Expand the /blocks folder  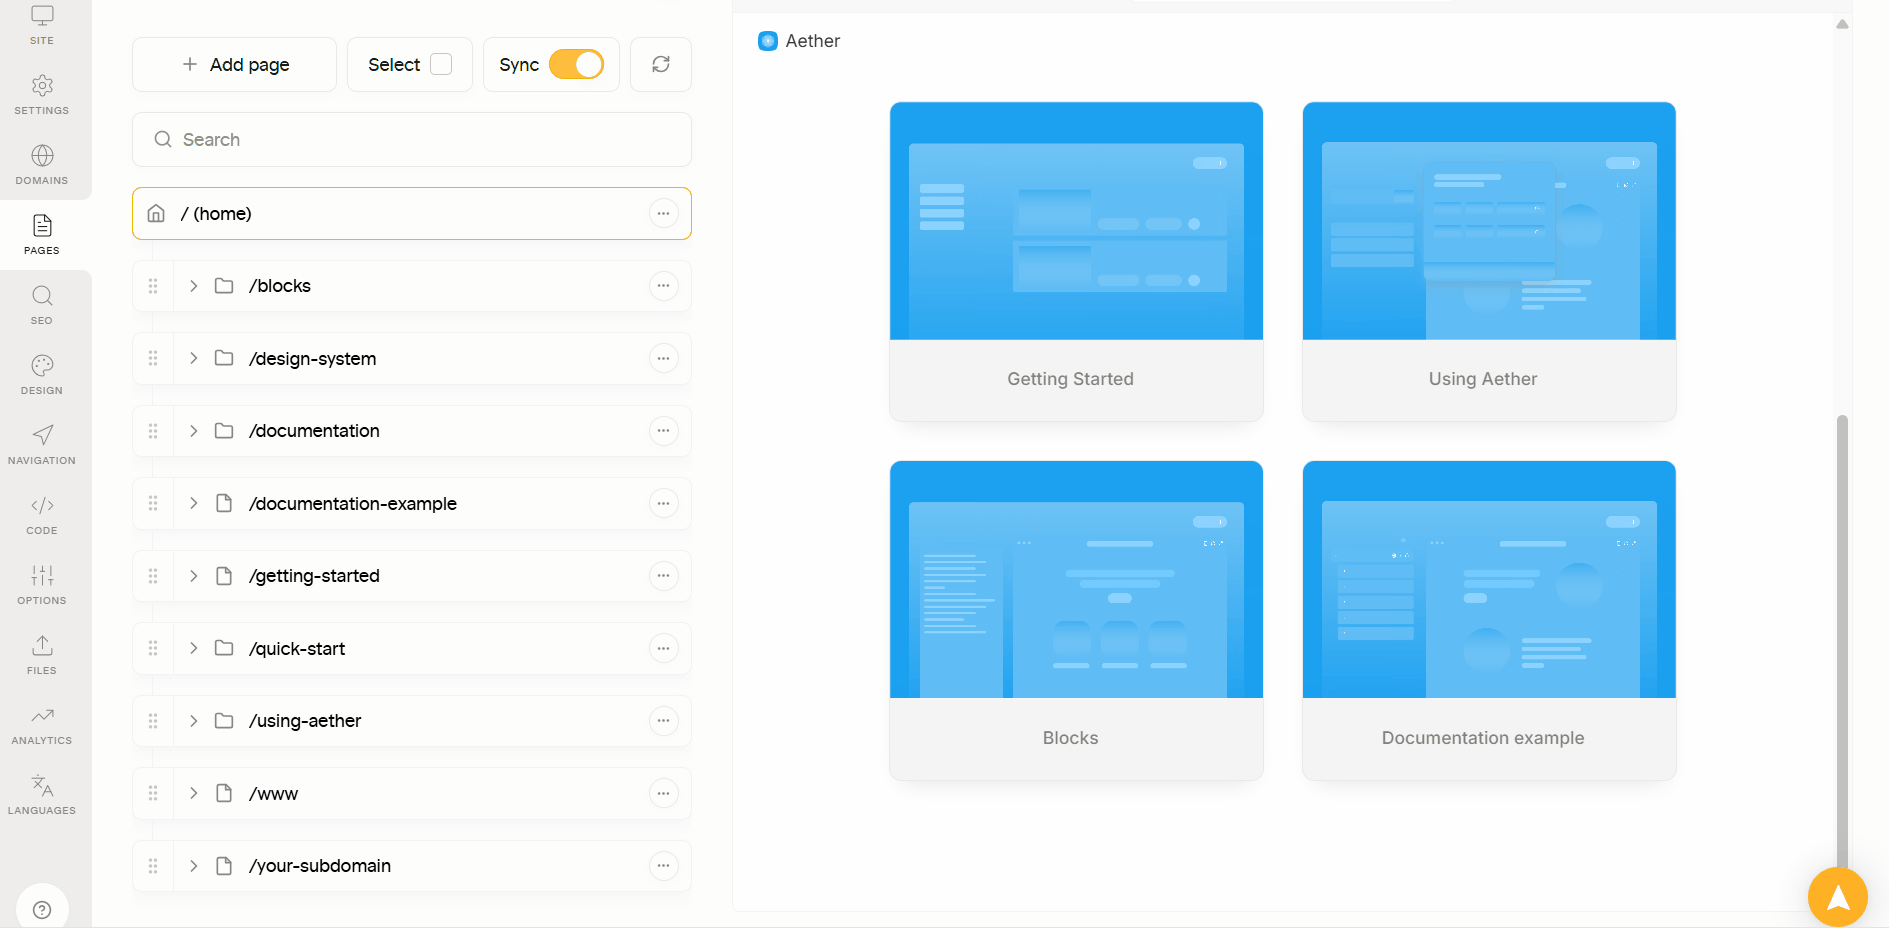tap(194, 286)
